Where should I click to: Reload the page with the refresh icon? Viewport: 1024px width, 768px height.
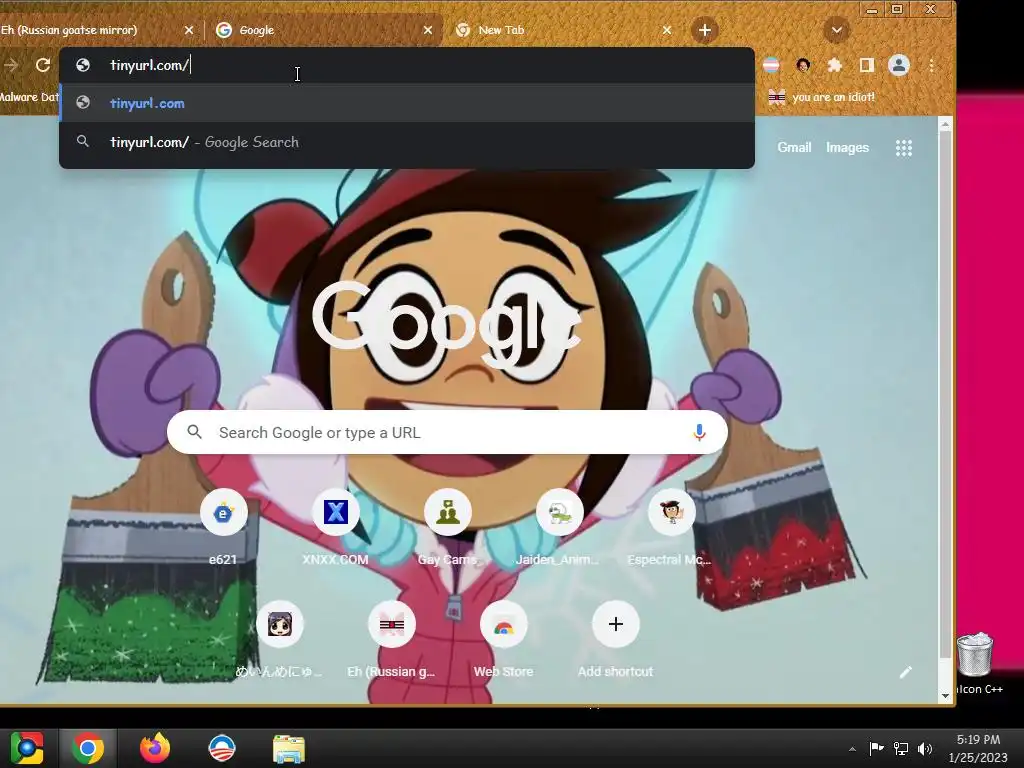(43, 65)
